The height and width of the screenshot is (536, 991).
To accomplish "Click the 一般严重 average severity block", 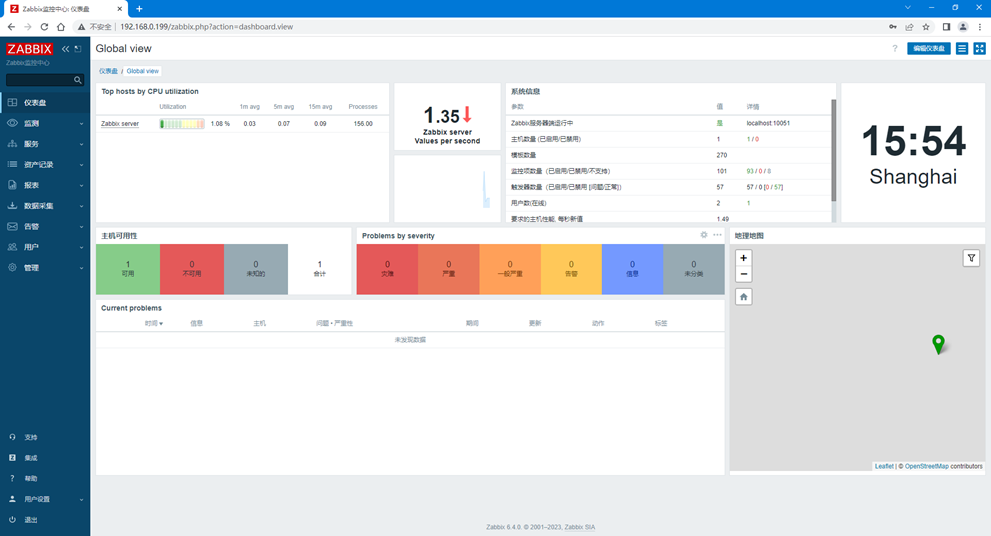I will click(x=510, y=269).
